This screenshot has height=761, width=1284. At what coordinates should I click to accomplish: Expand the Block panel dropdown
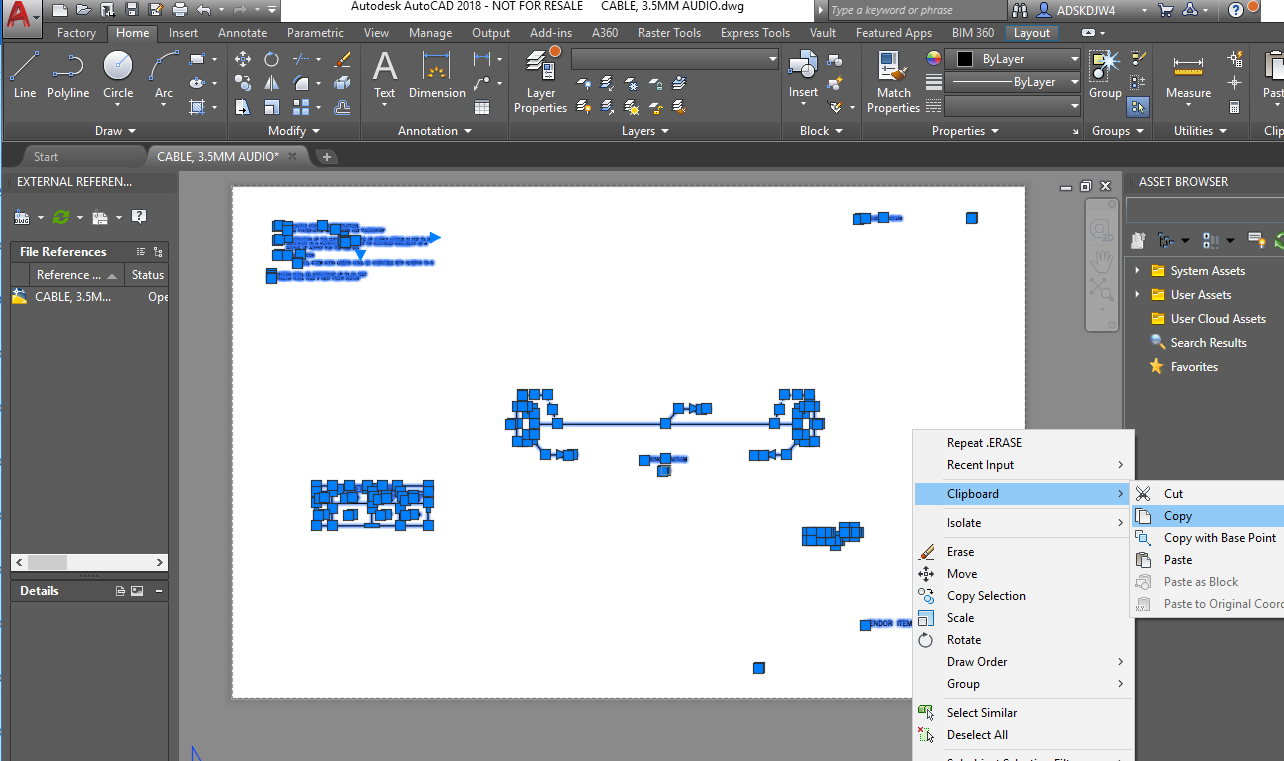pyautogui.click(x=821, y=131)
